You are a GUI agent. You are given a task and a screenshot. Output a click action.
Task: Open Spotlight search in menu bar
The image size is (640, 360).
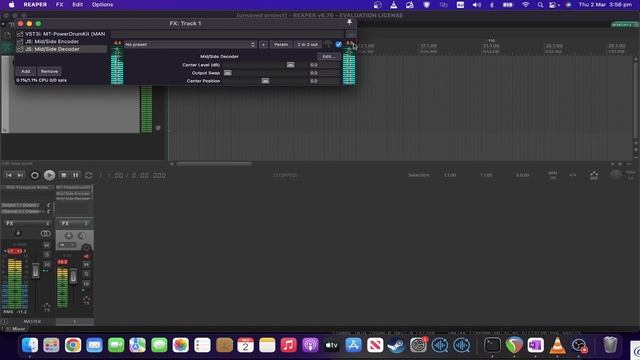click(x=540, y=4)
